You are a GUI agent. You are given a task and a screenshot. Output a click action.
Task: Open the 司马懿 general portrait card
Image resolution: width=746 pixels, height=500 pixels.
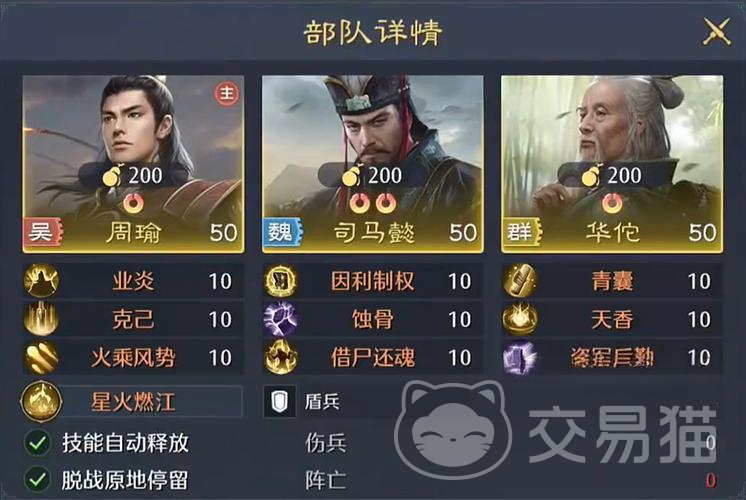coord(373,164)
